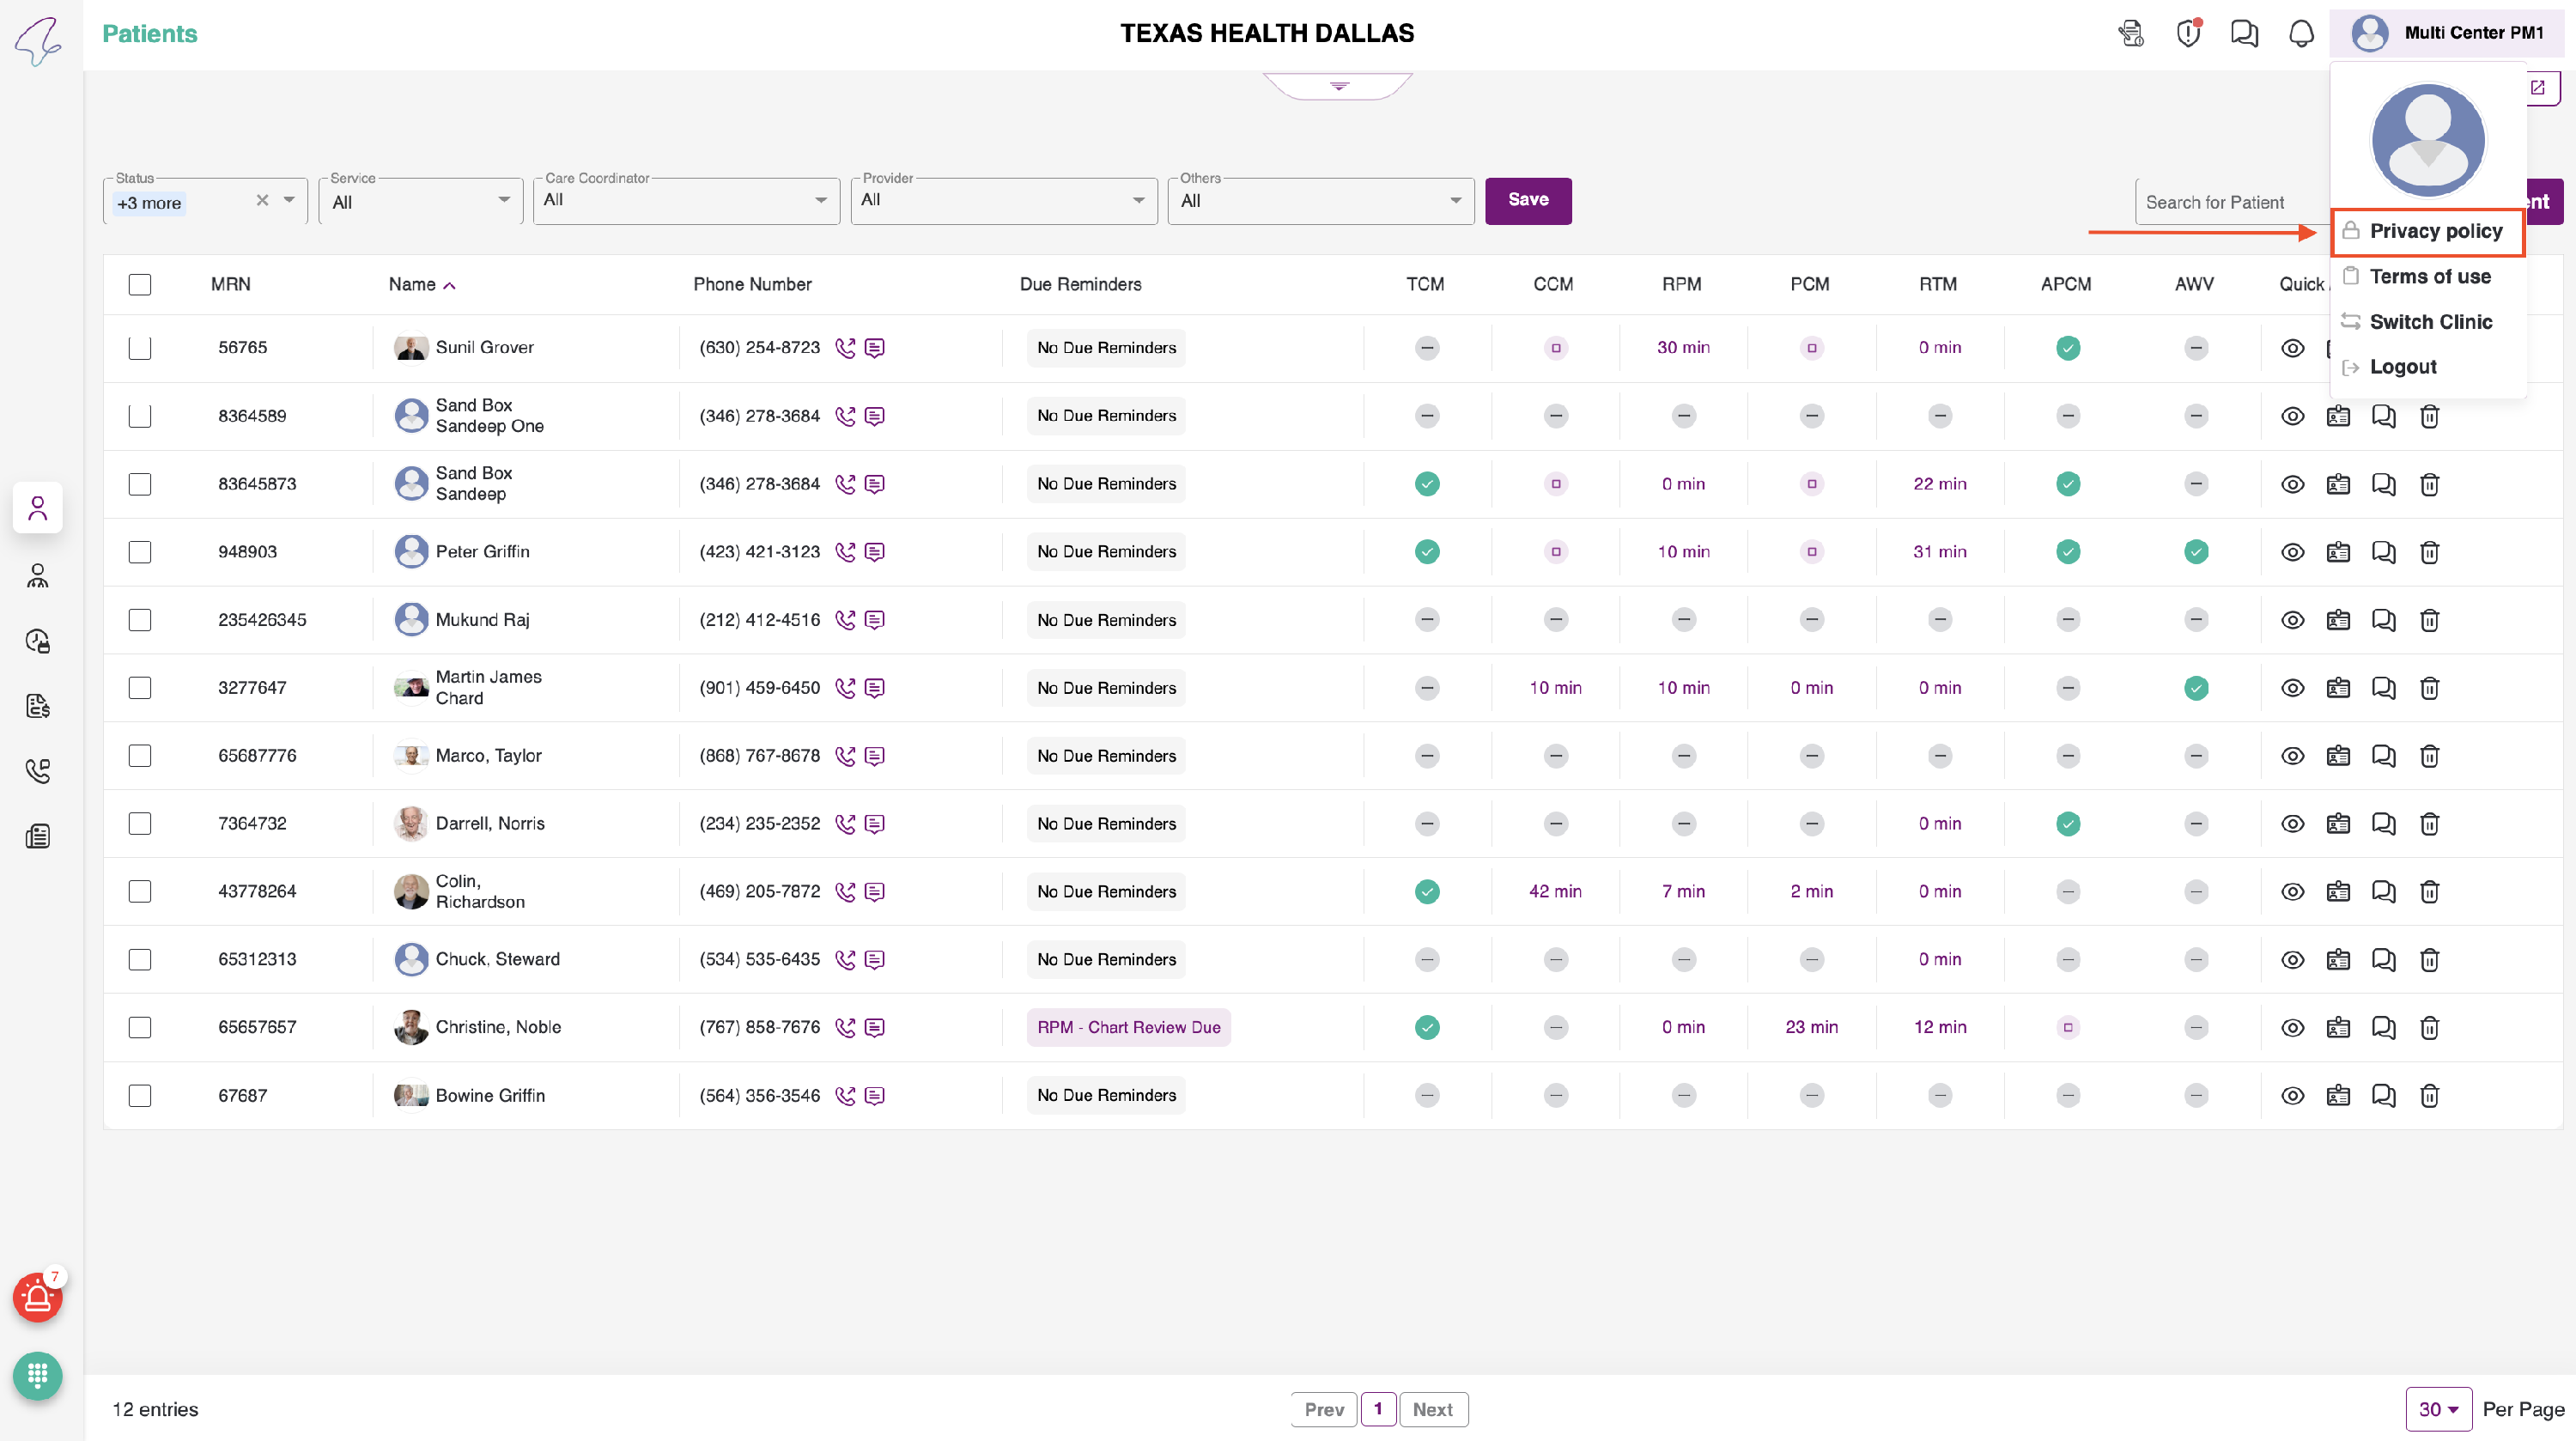
Task: Open the Provider filter dropdown
Action: point(1003,201)
